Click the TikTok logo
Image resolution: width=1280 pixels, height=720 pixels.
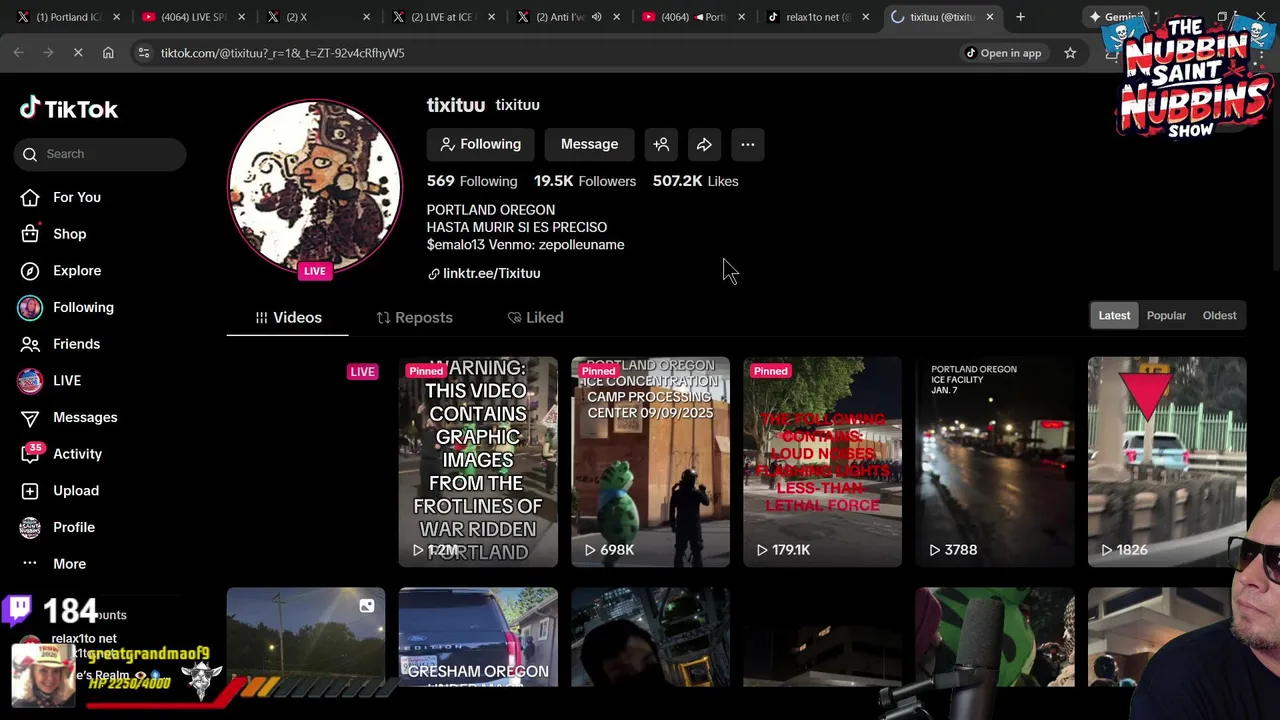click(x=69, y=109)
